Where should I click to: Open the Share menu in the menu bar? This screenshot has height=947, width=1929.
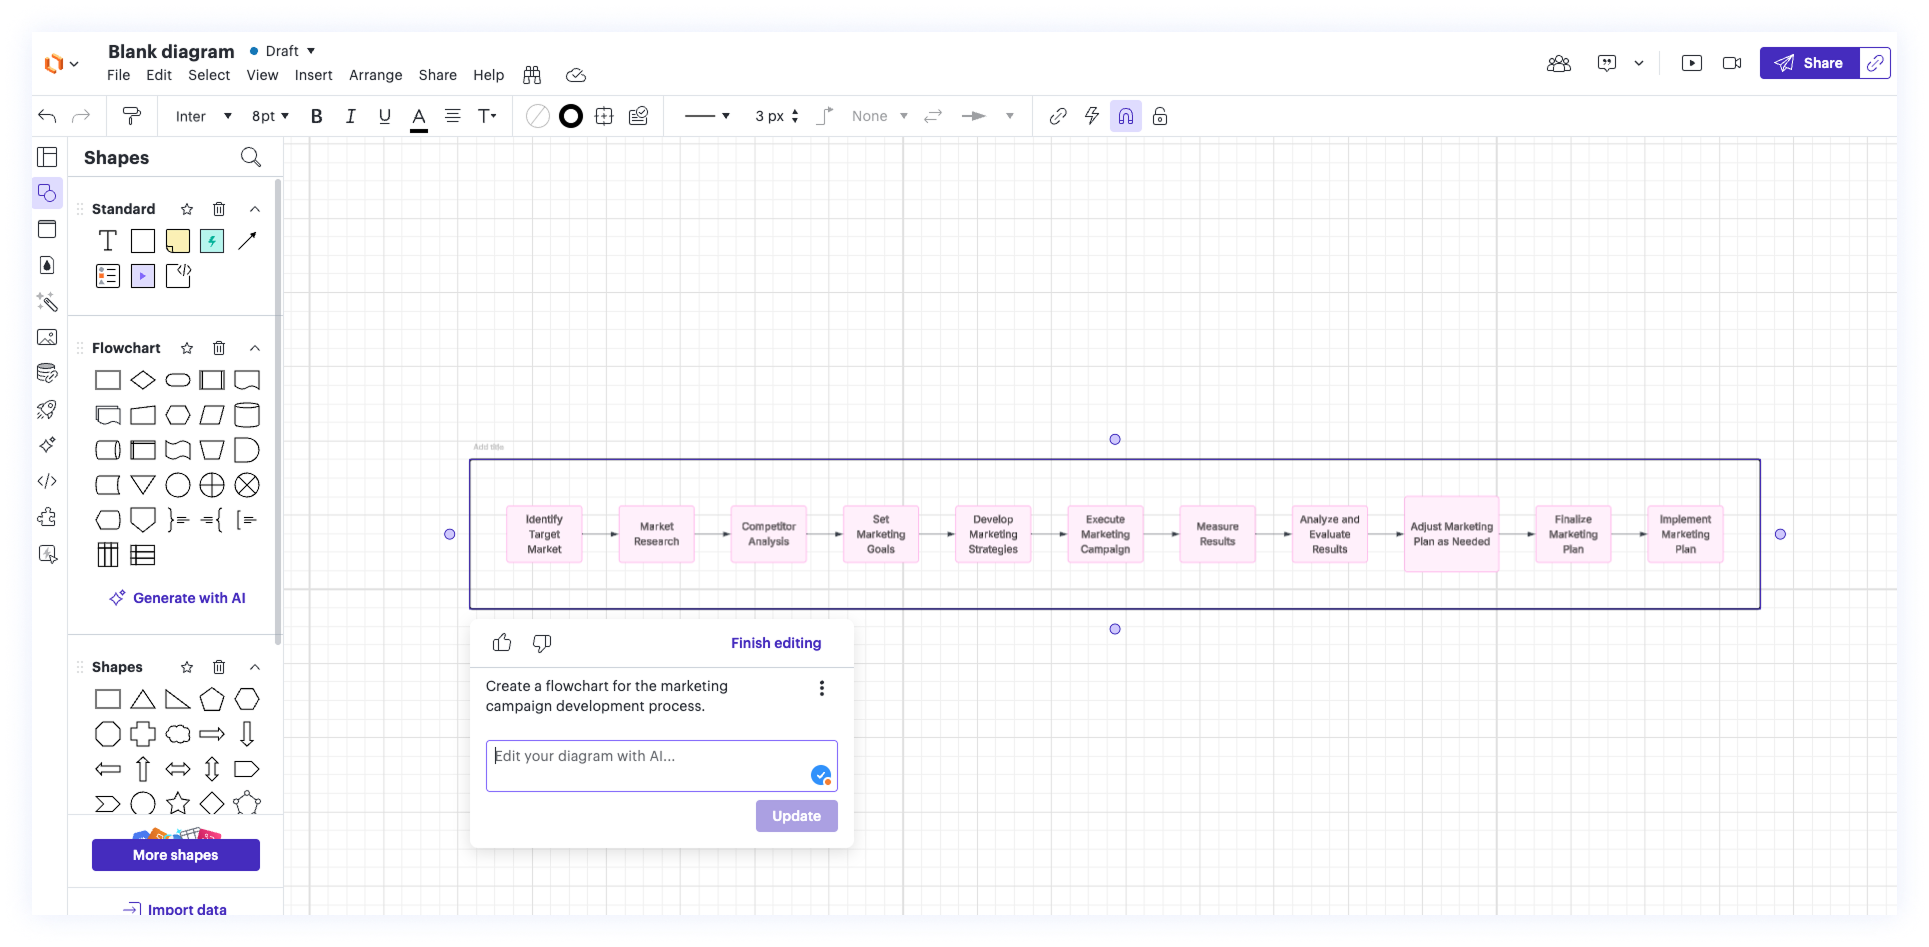pyautogui.click(x=437, y=75)
